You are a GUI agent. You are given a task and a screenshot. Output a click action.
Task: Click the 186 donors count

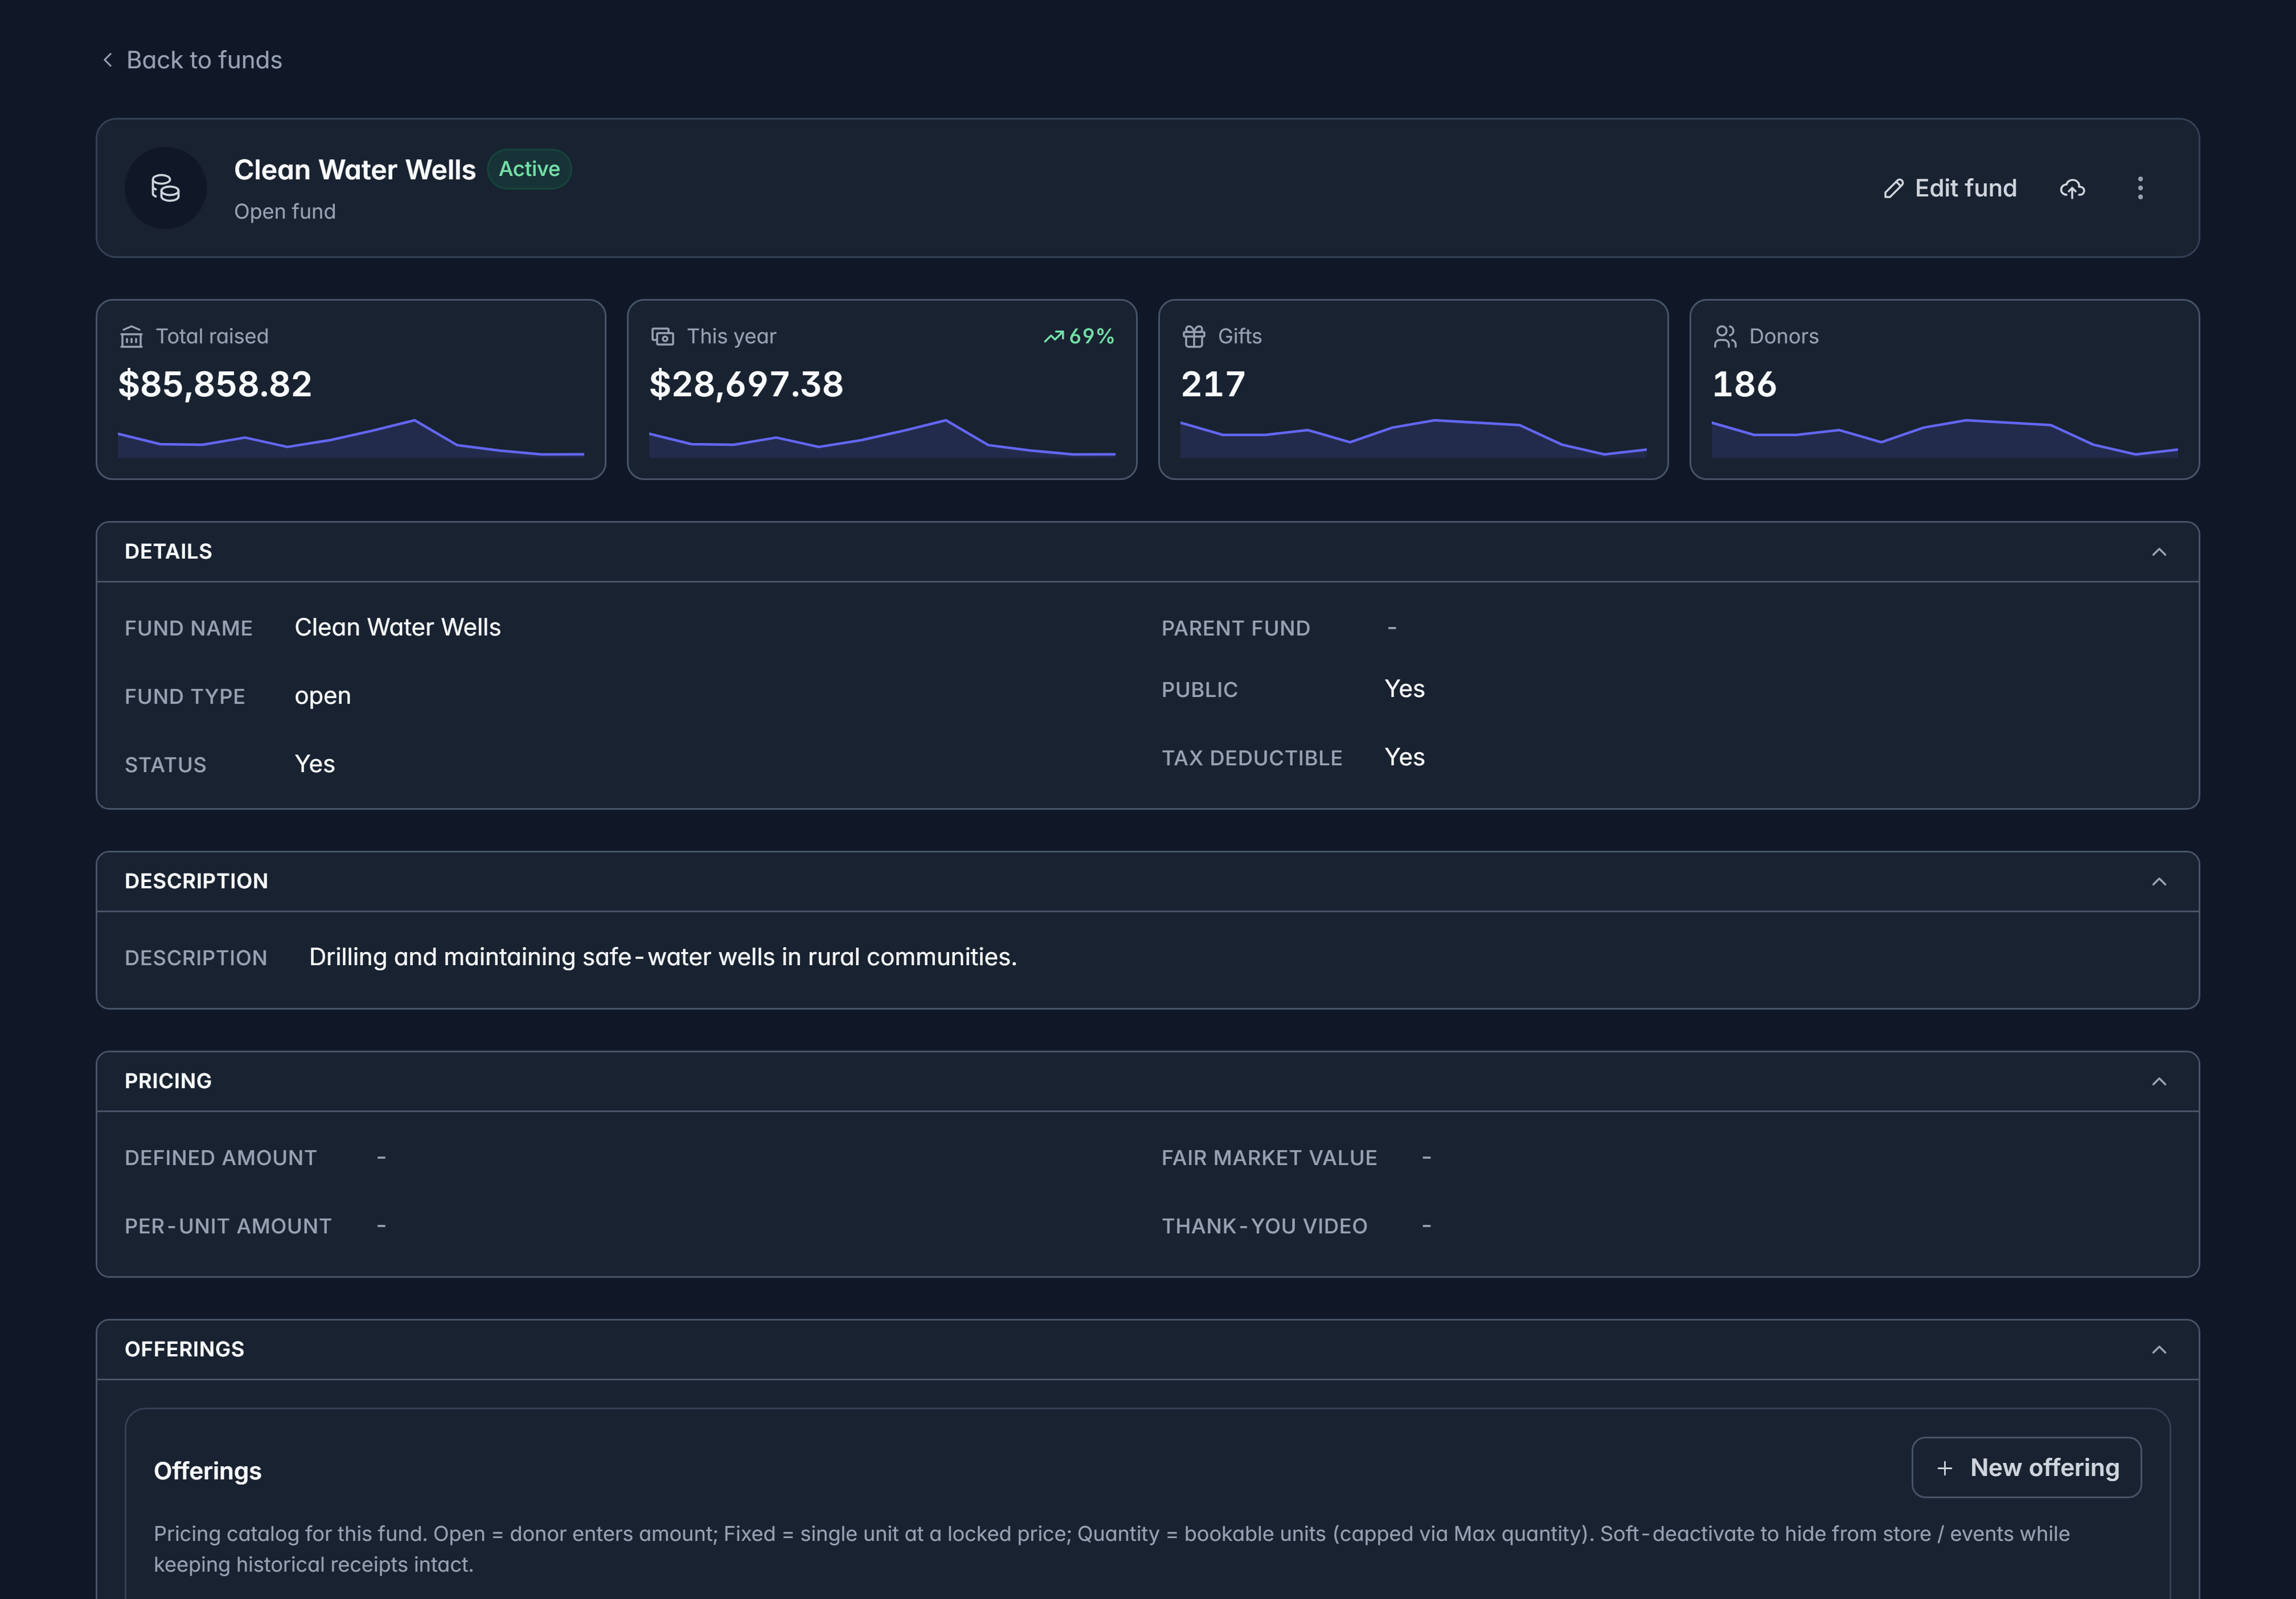(1744, 384)
